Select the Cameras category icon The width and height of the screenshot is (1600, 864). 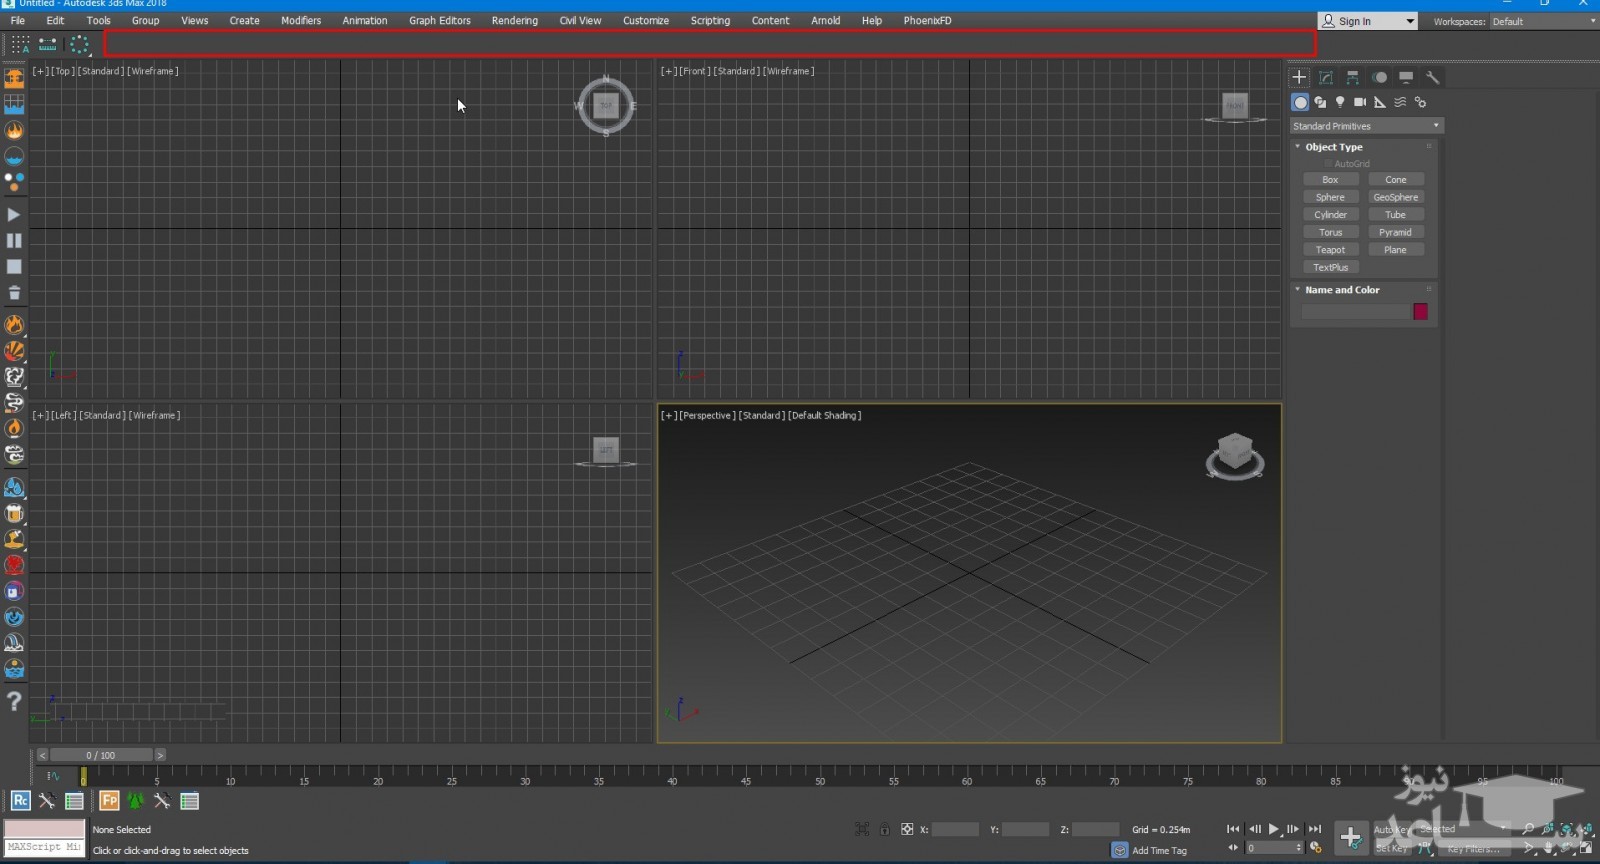pyautogui.click(x=1360, y=102)
